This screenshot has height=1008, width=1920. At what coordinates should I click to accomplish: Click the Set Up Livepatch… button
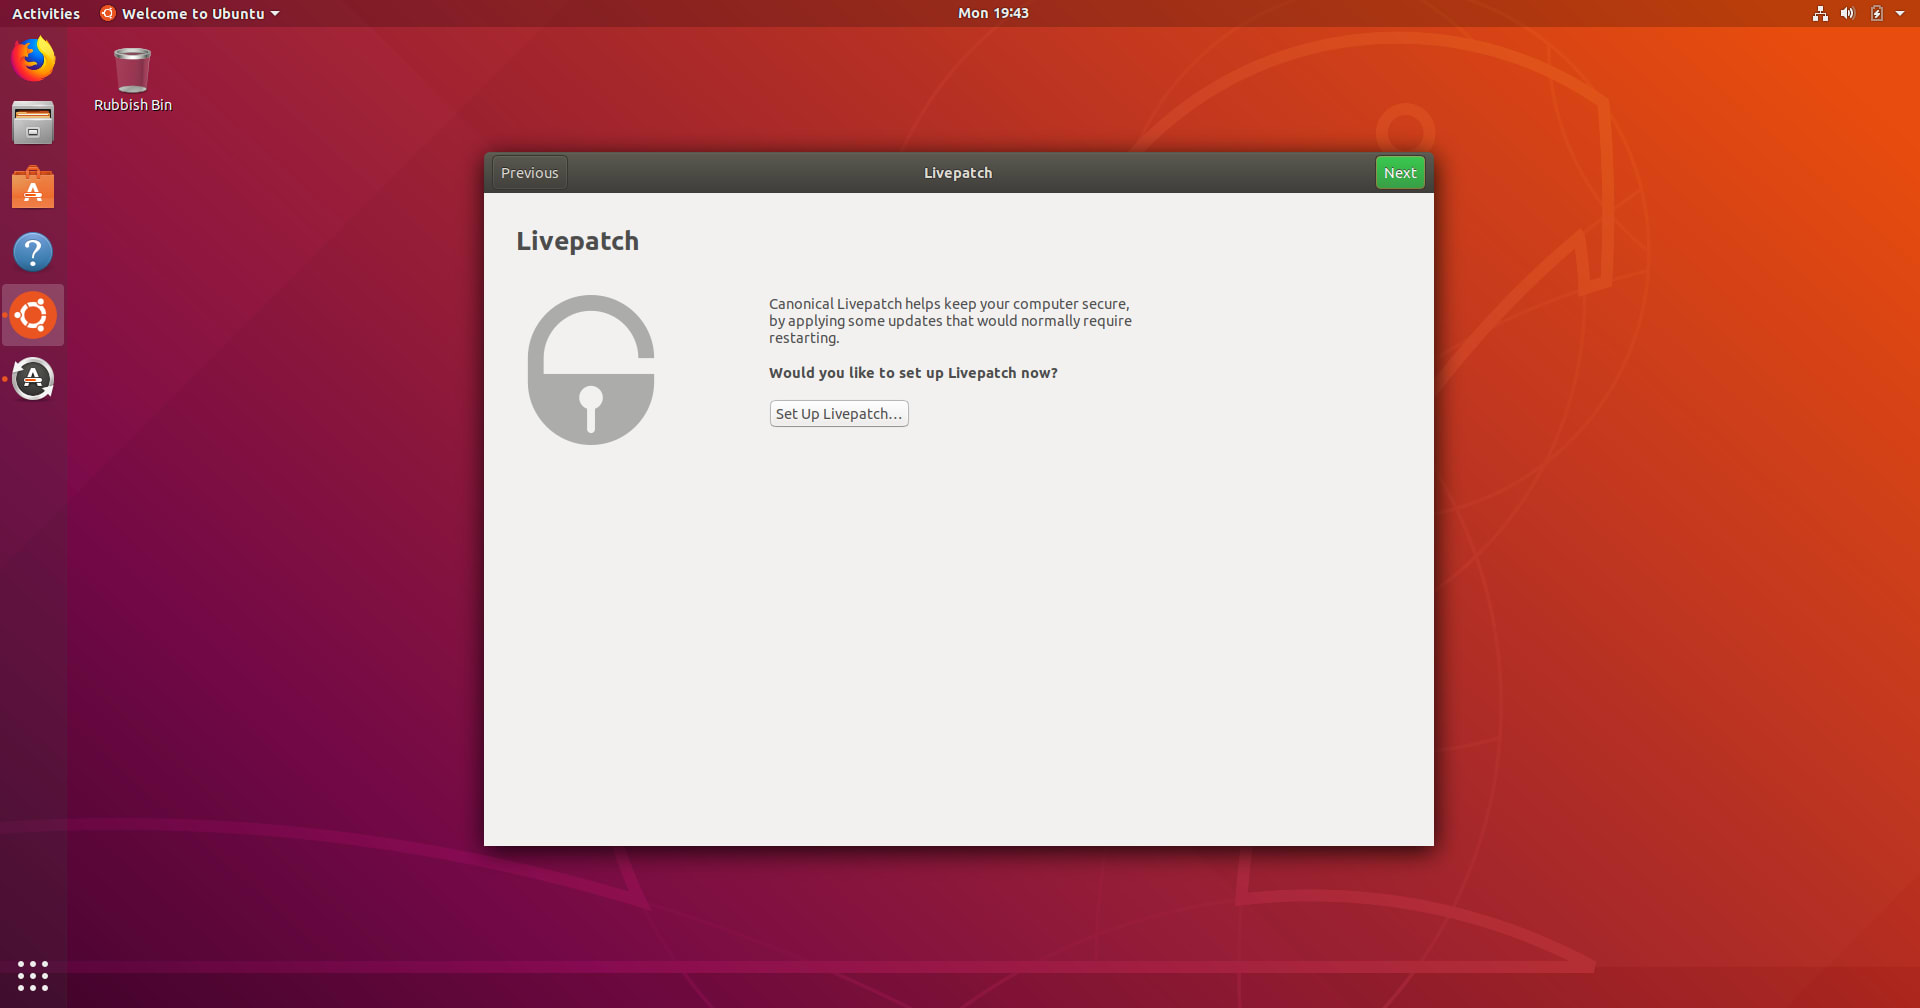(x=839, y=414)
